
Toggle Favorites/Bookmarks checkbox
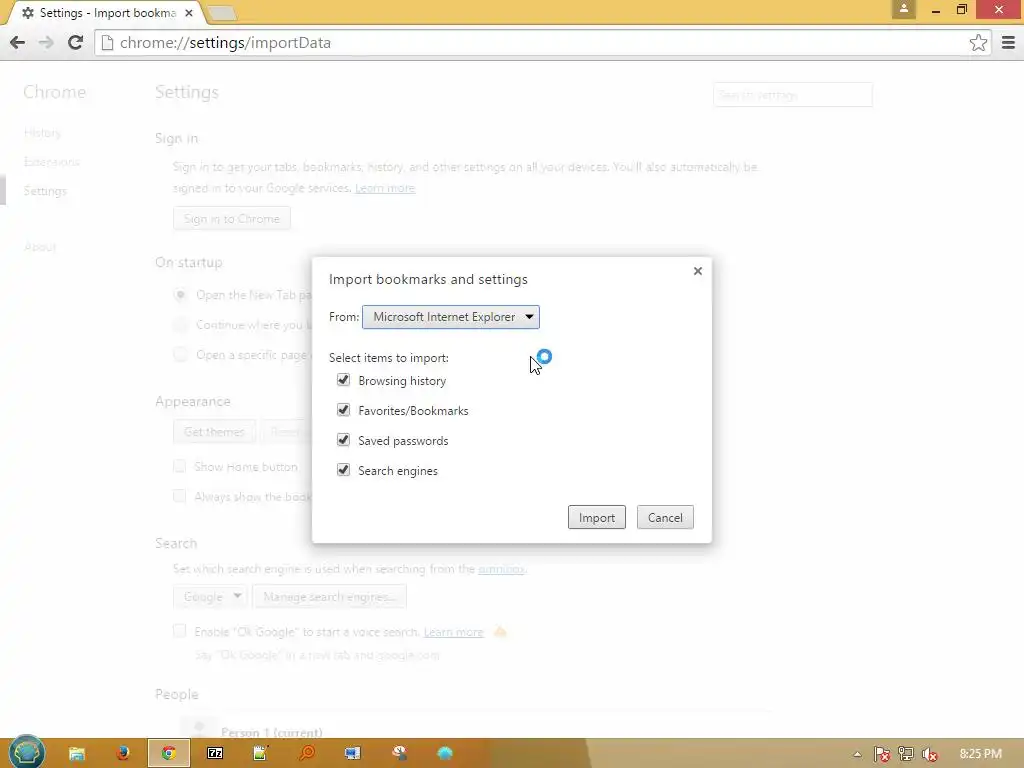(344, 410)
